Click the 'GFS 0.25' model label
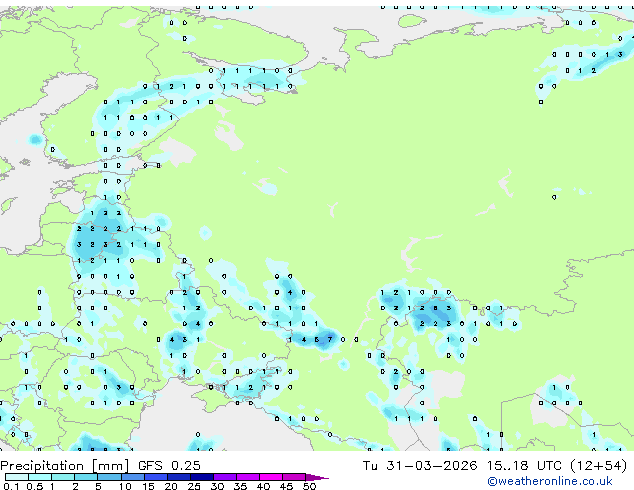Viewport: 634px width, 490px height. pos(169,465)
